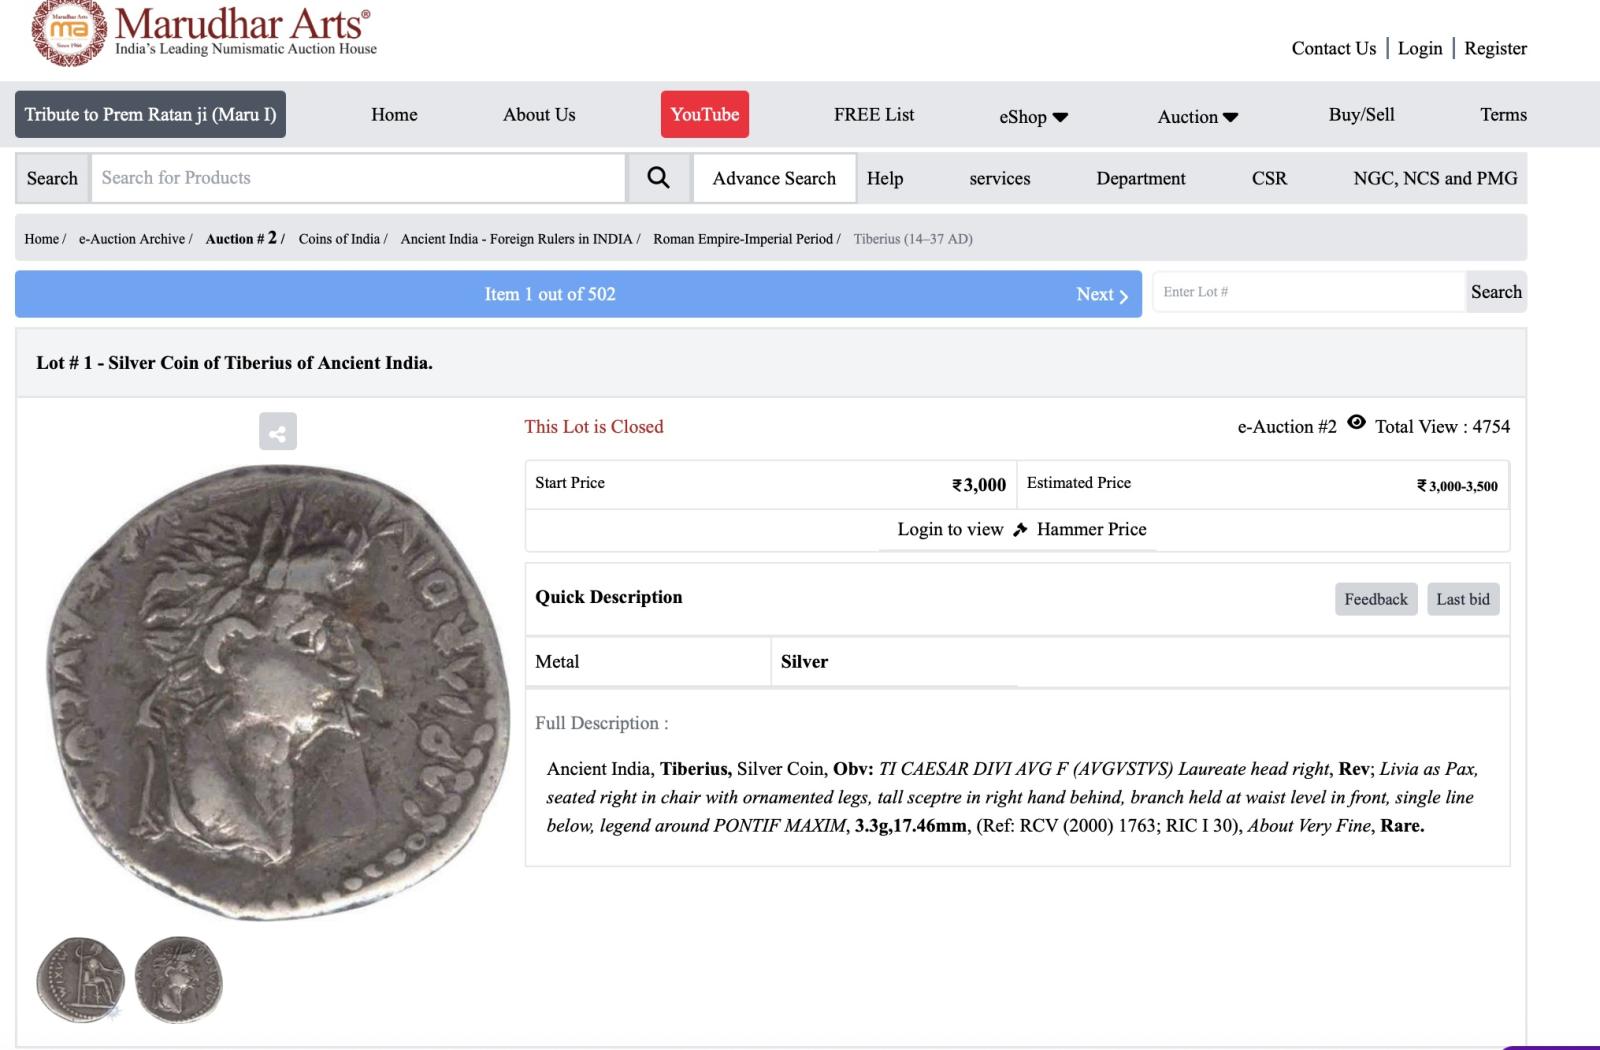Open the YouTube menu item
The width and height of the screenshot is (1600, 1050).
(x=704, y=114)
